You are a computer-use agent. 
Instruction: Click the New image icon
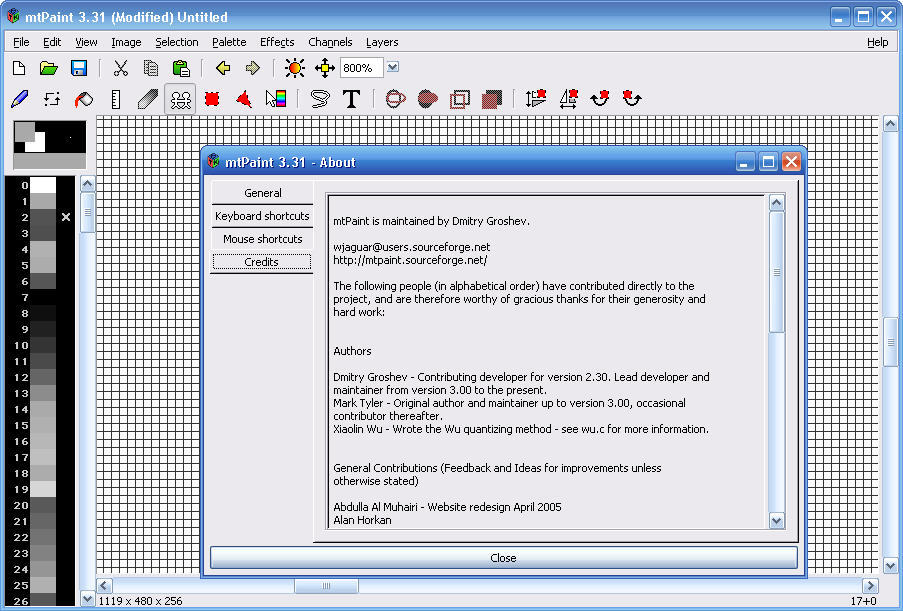pos(19,68)
